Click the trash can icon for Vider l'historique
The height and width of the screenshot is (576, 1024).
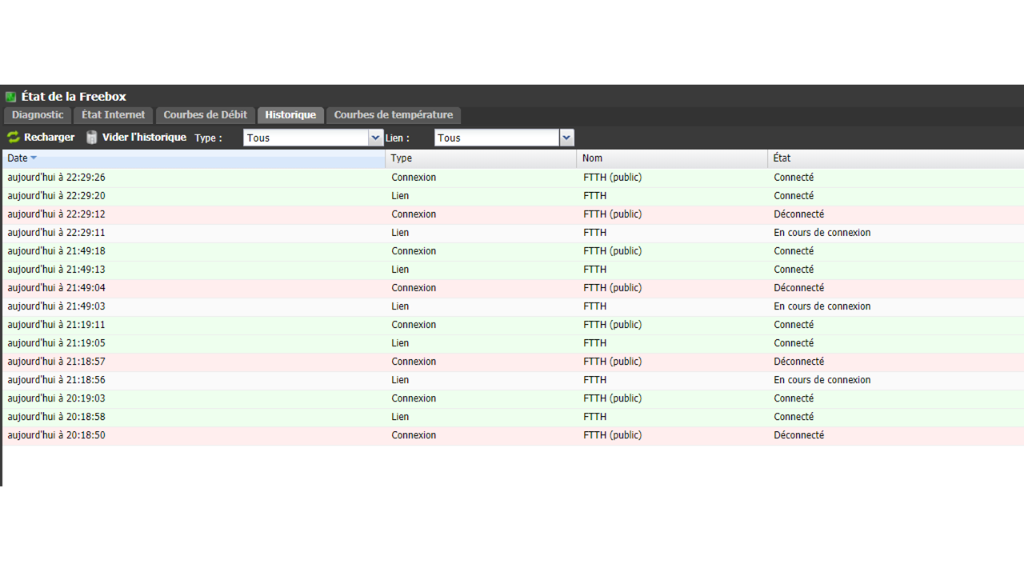[92, 137]
